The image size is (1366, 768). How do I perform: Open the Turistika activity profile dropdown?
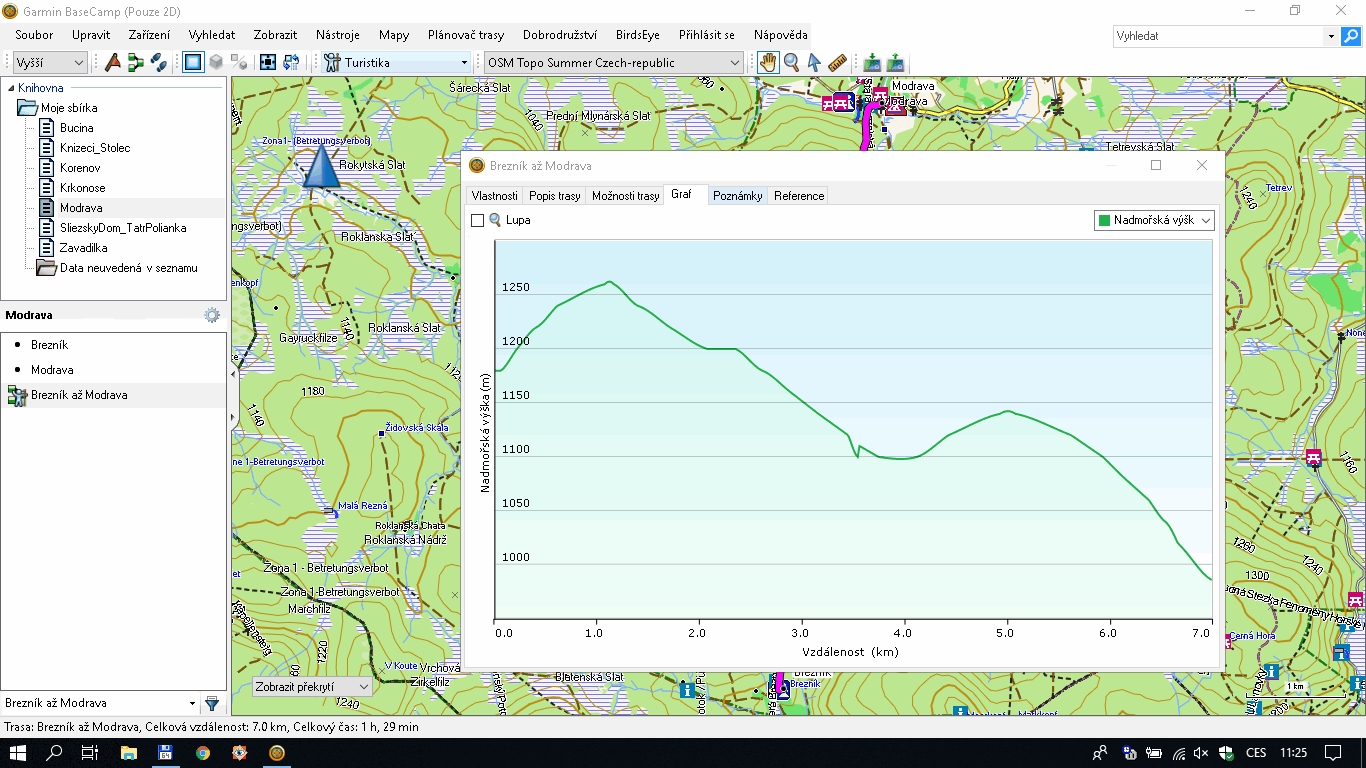(x=463, y=63)
